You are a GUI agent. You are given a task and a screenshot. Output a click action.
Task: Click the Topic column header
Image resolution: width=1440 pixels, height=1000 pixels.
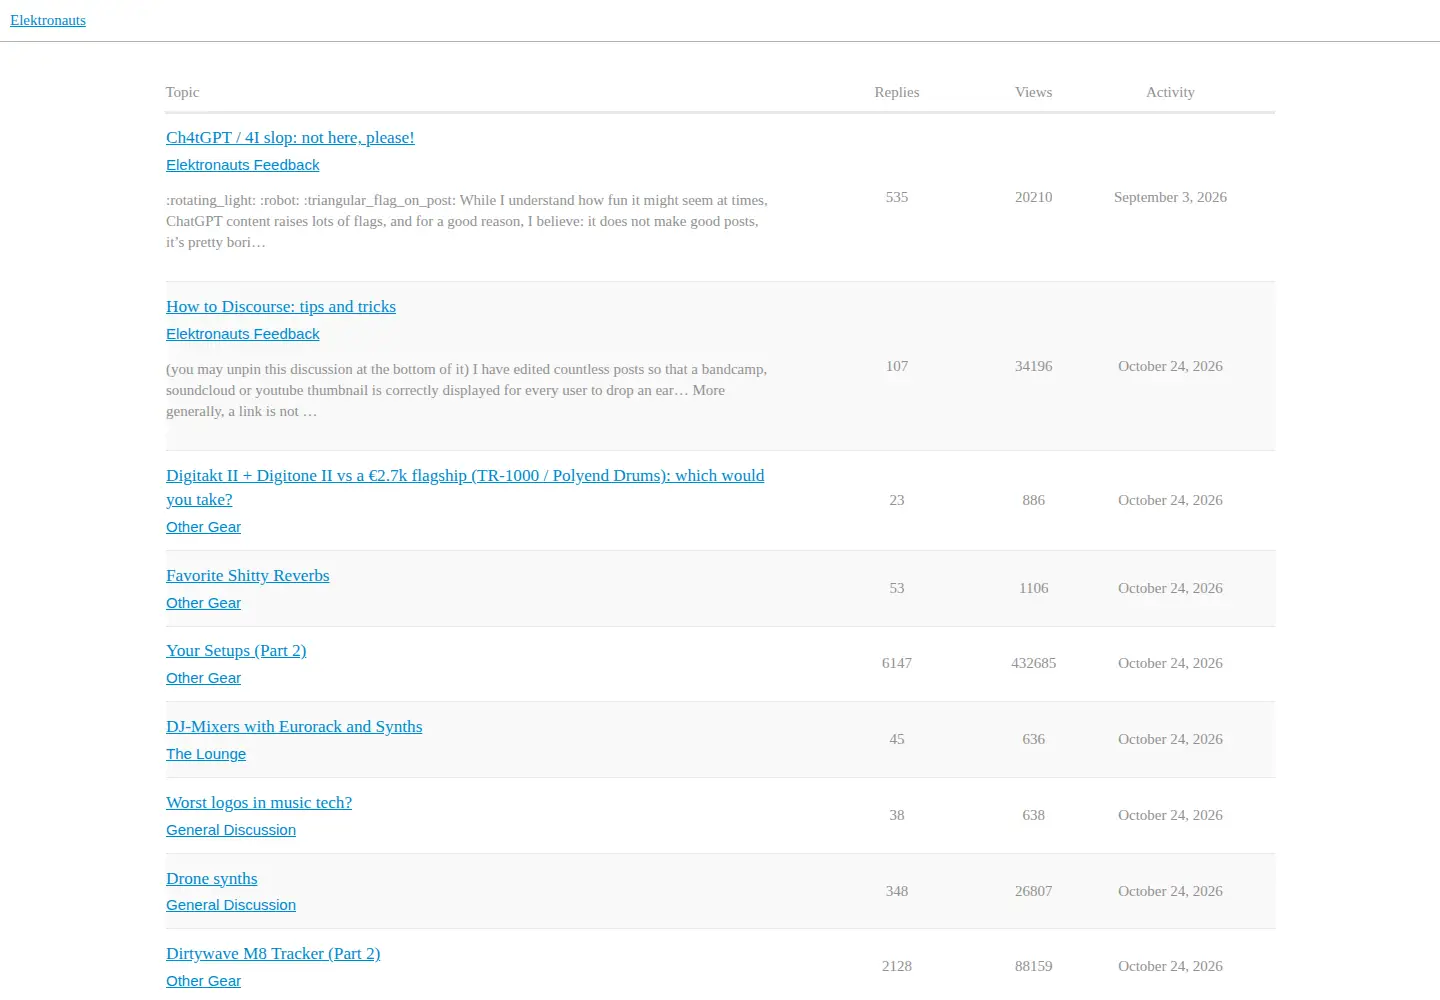click(x=183, y=92)
